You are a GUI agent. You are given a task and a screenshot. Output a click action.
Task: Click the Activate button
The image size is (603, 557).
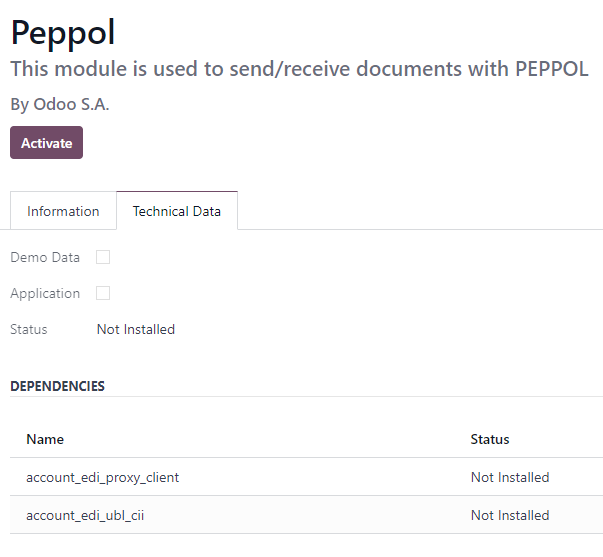pos(47,143)
